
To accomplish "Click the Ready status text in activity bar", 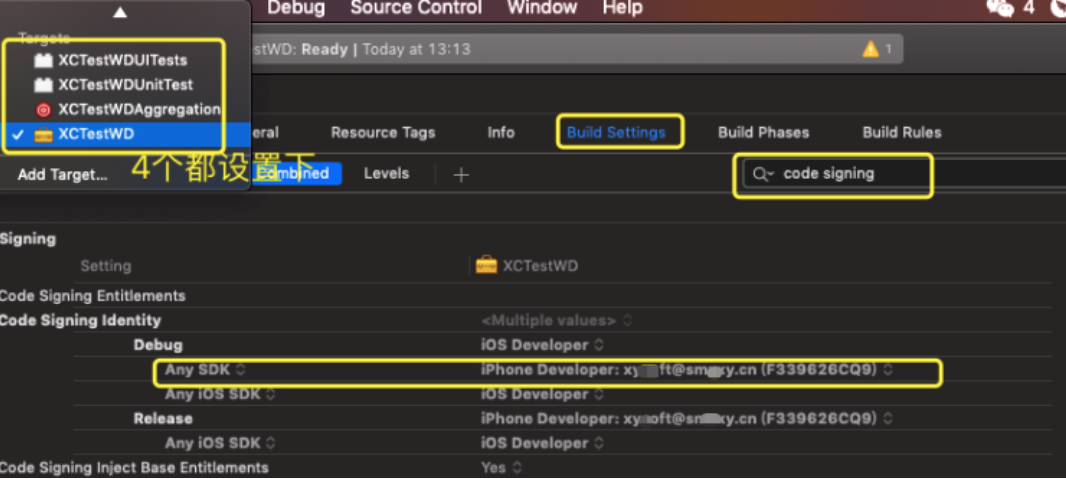I will pos(324,50).
